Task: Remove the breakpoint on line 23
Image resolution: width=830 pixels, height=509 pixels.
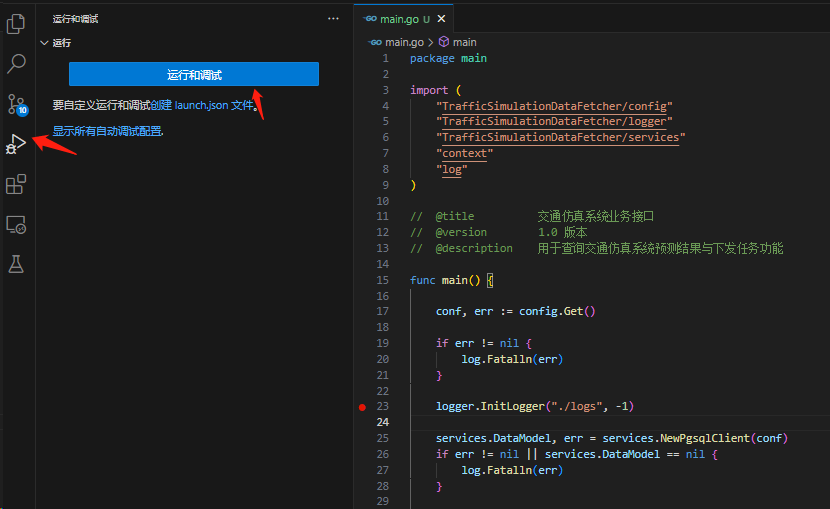Action: pyautogui.click(x=362, y=407)
